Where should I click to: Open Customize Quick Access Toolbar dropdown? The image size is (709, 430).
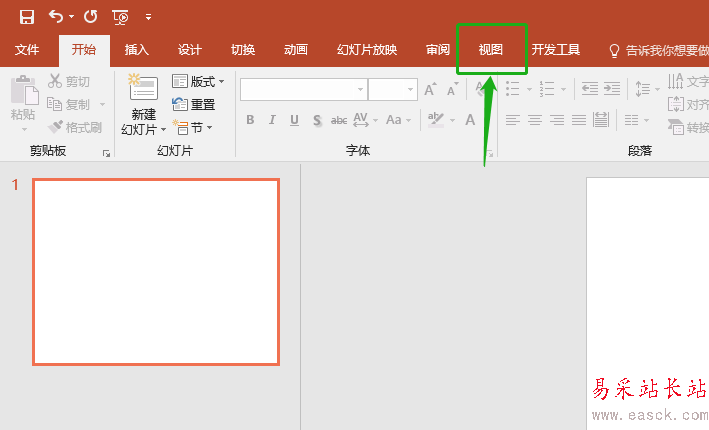click(148, 17)
